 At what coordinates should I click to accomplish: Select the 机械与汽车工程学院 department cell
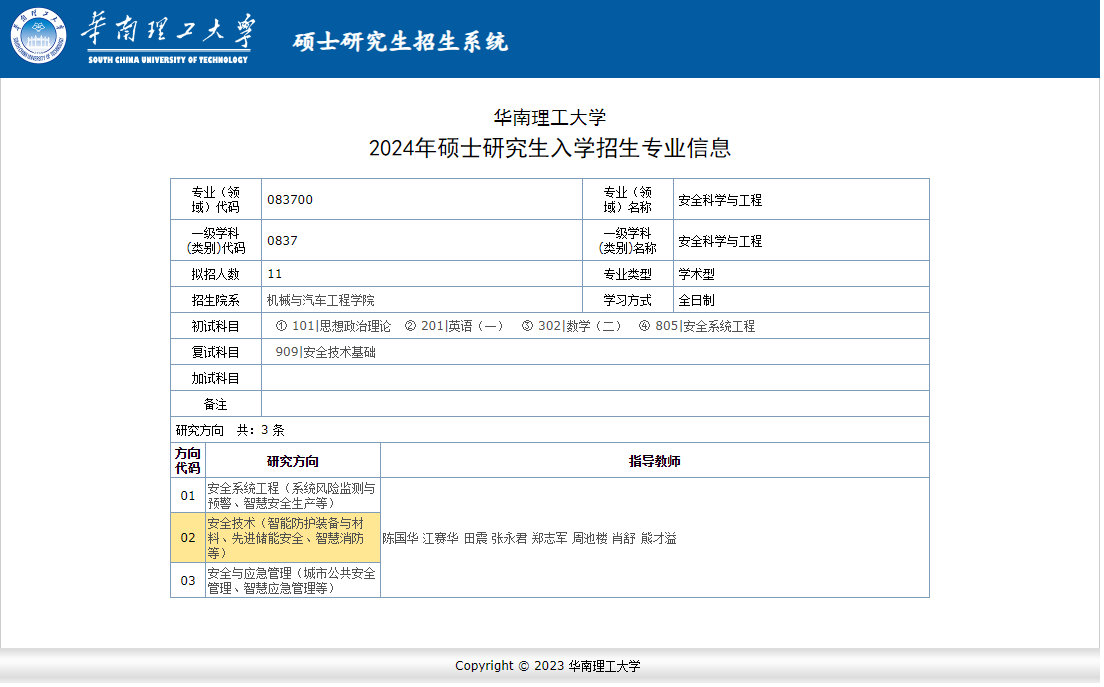(320, 300)
